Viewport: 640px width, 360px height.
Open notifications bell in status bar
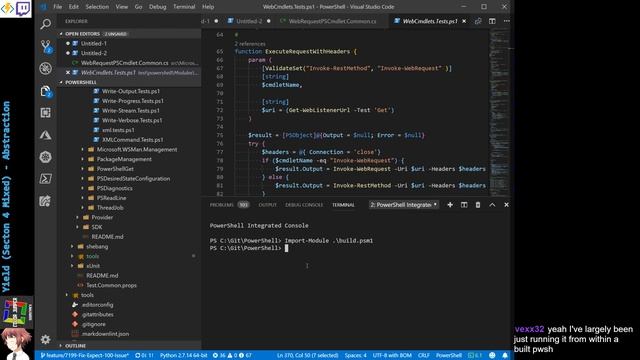[505, 356]
